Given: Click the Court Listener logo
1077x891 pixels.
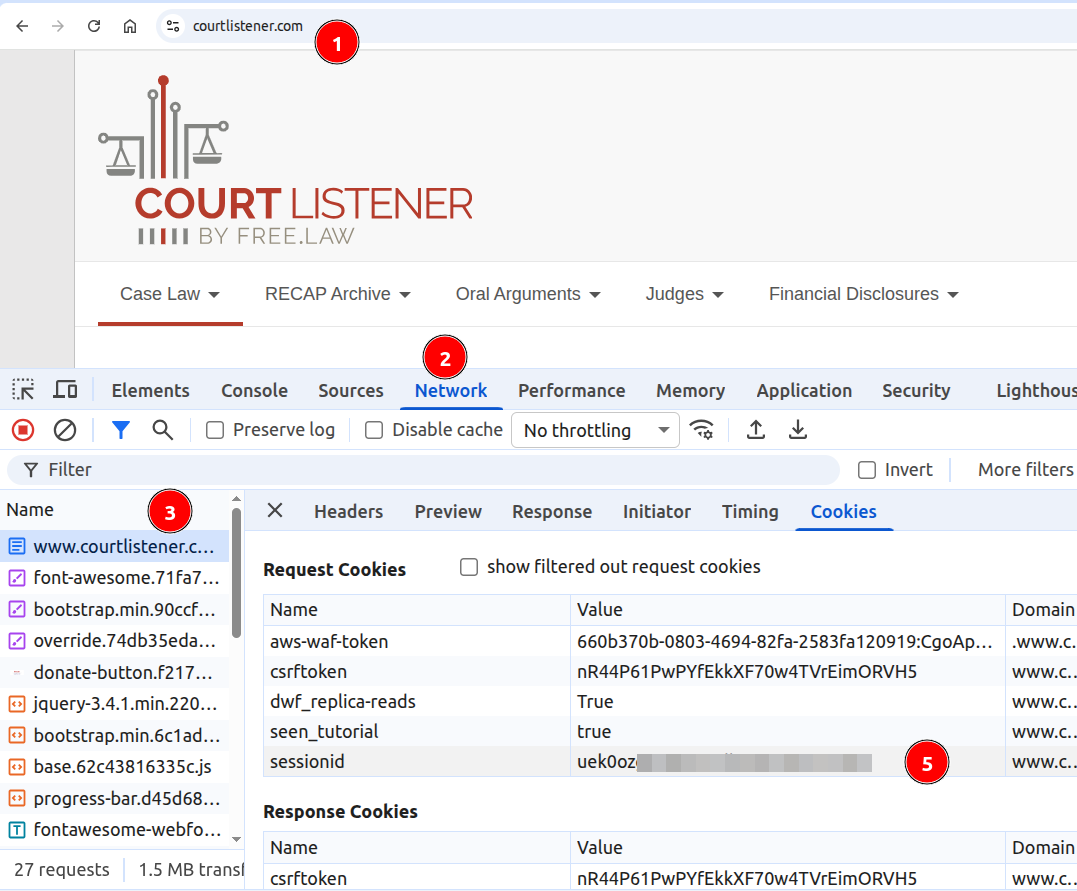Looking at the screenshot, I should tap(286, 161).
